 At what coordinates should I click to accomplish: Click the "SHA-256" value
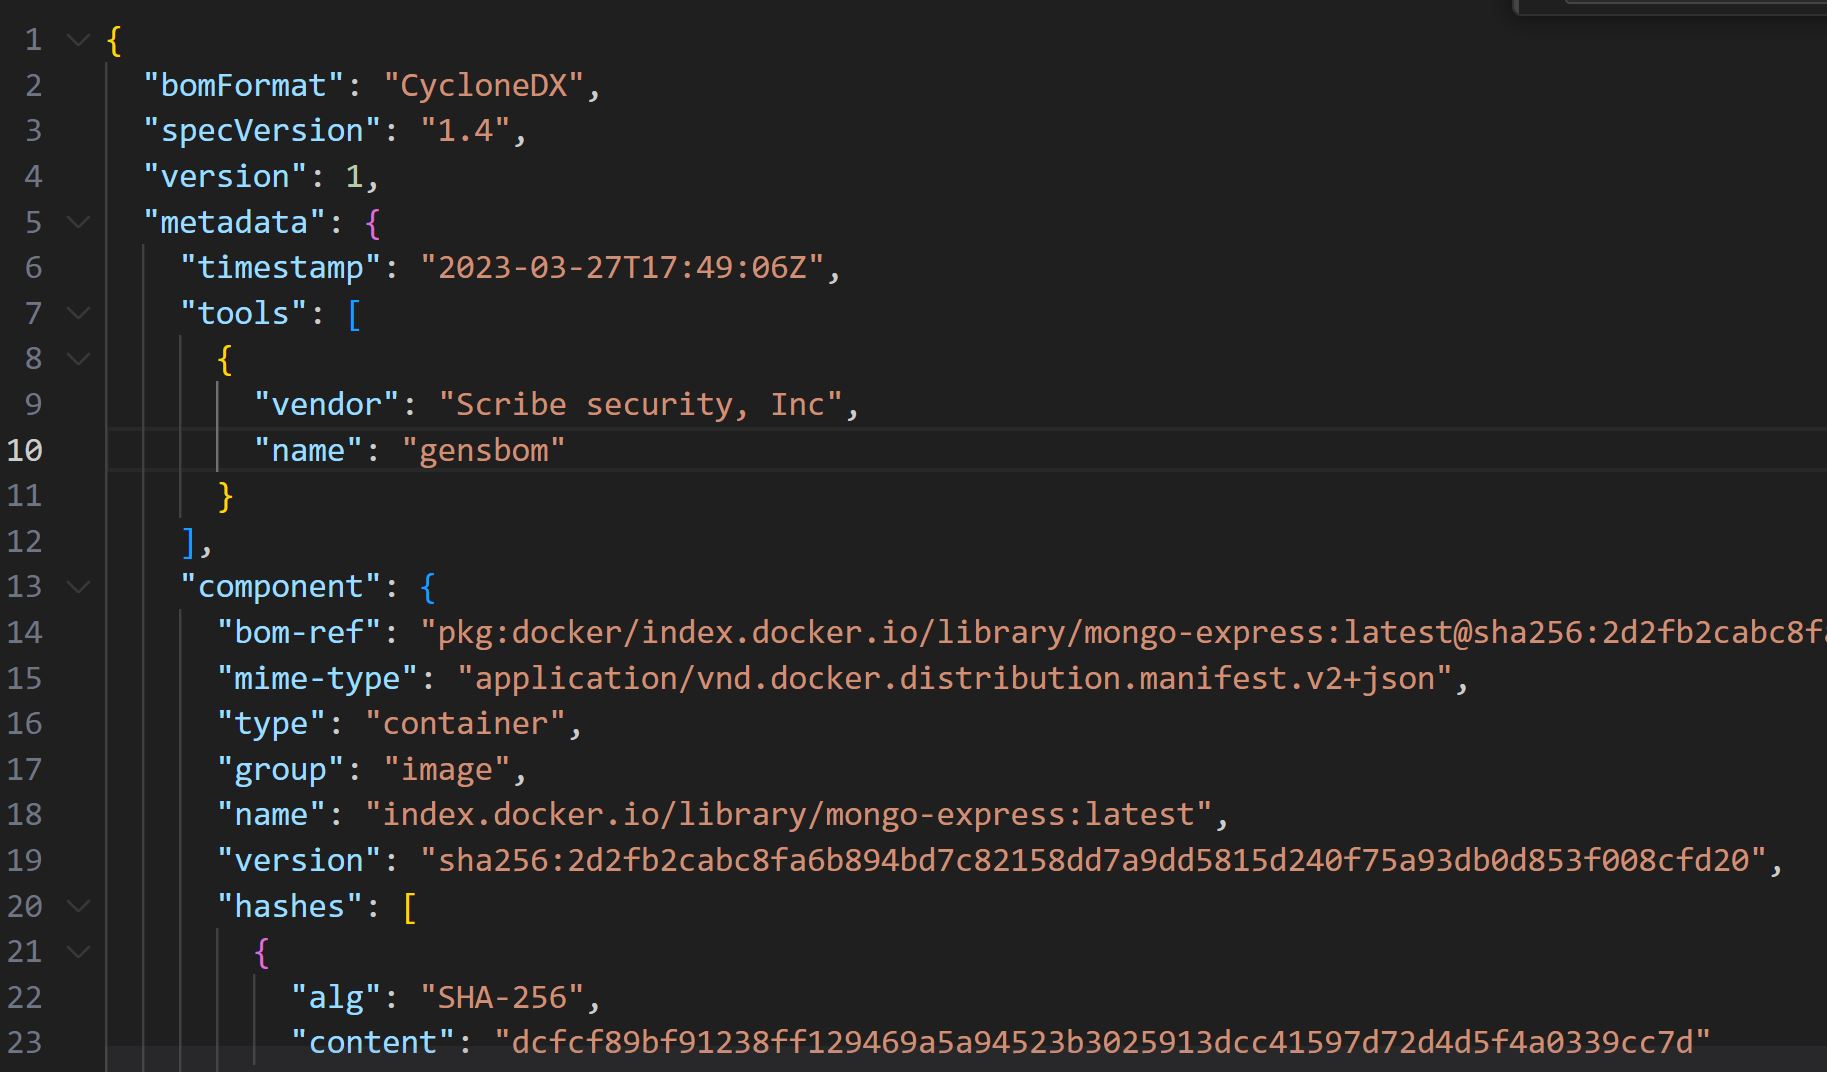pos(503,997)
